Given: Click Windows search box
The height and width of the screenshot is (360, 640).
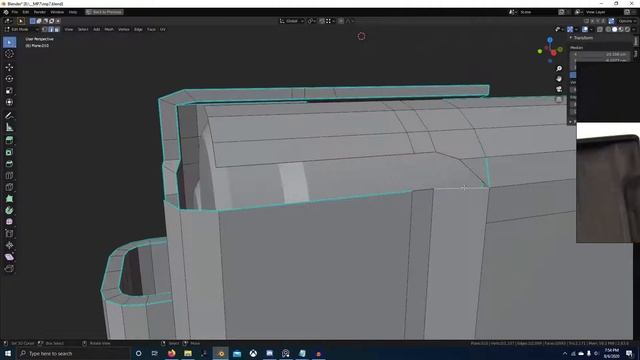Looking at the screenshot, I should coord(73,353).
